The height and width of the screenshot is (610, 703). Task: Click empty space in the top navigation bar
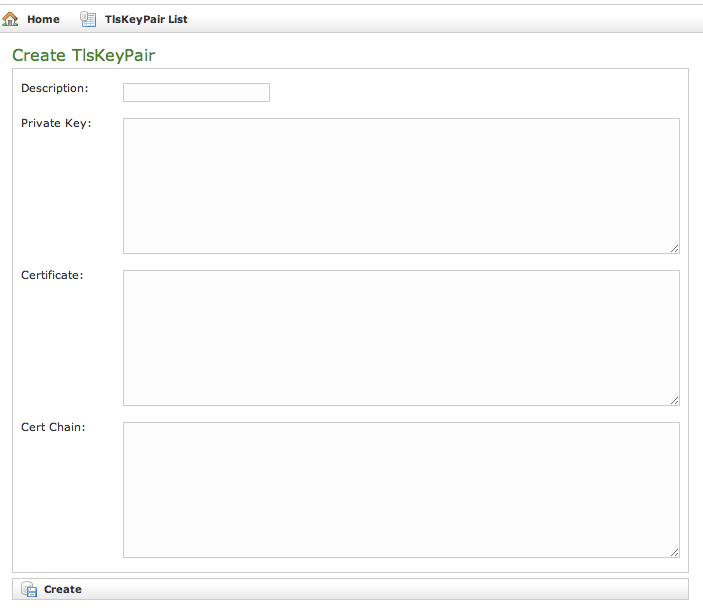click(x=450, y=19)
